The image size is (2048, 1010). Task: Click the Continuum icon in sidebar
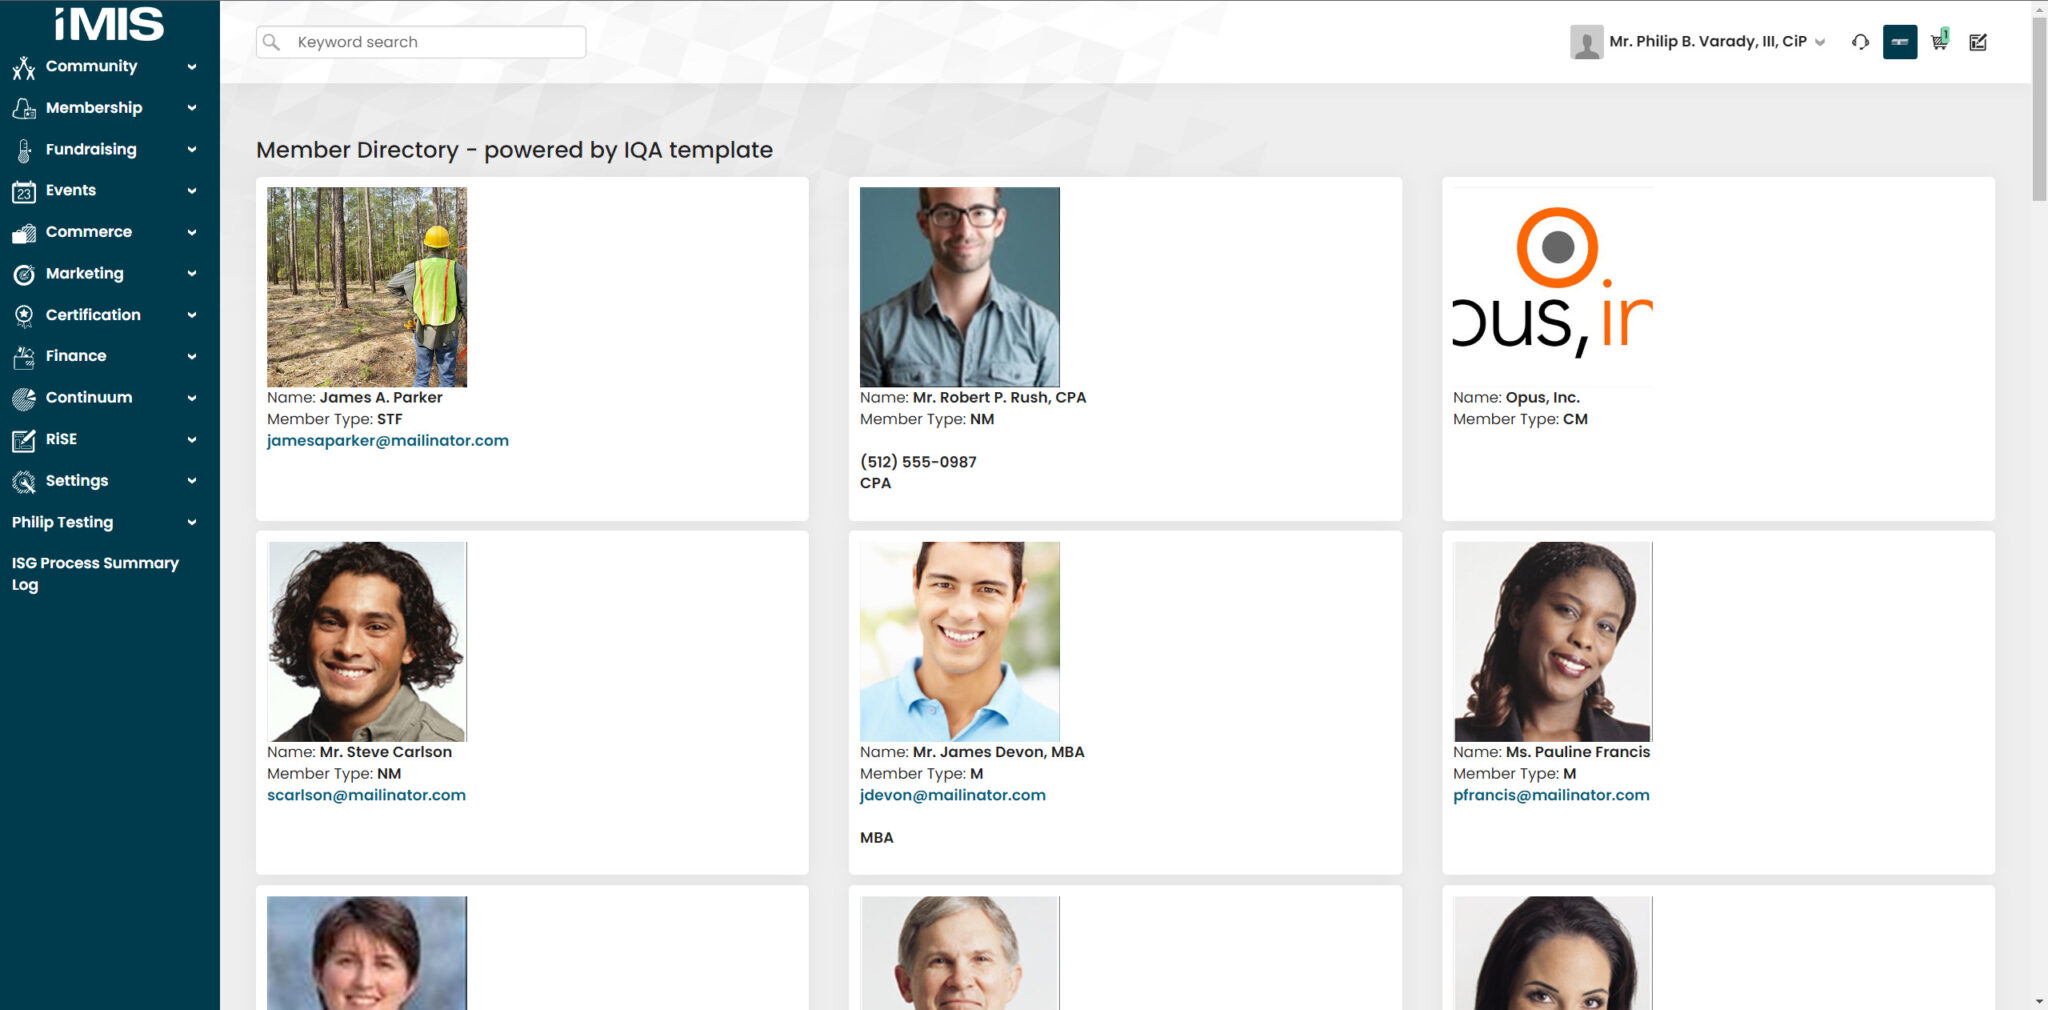pos(24,398)
